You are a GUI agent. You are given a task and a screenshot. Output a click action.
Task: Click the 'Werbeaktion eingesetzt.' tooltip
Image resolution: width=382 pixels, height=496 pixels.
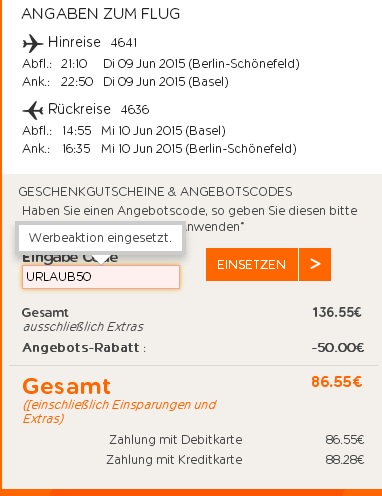coord(100,238)
